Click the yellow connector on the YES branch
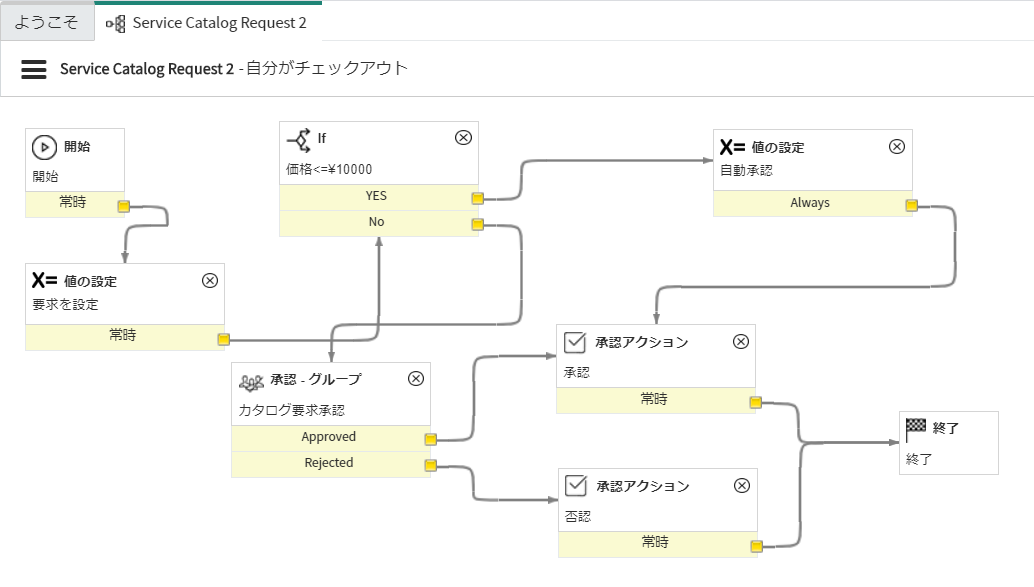This screenshot has width=1034, height=587. tap(477, 197)
